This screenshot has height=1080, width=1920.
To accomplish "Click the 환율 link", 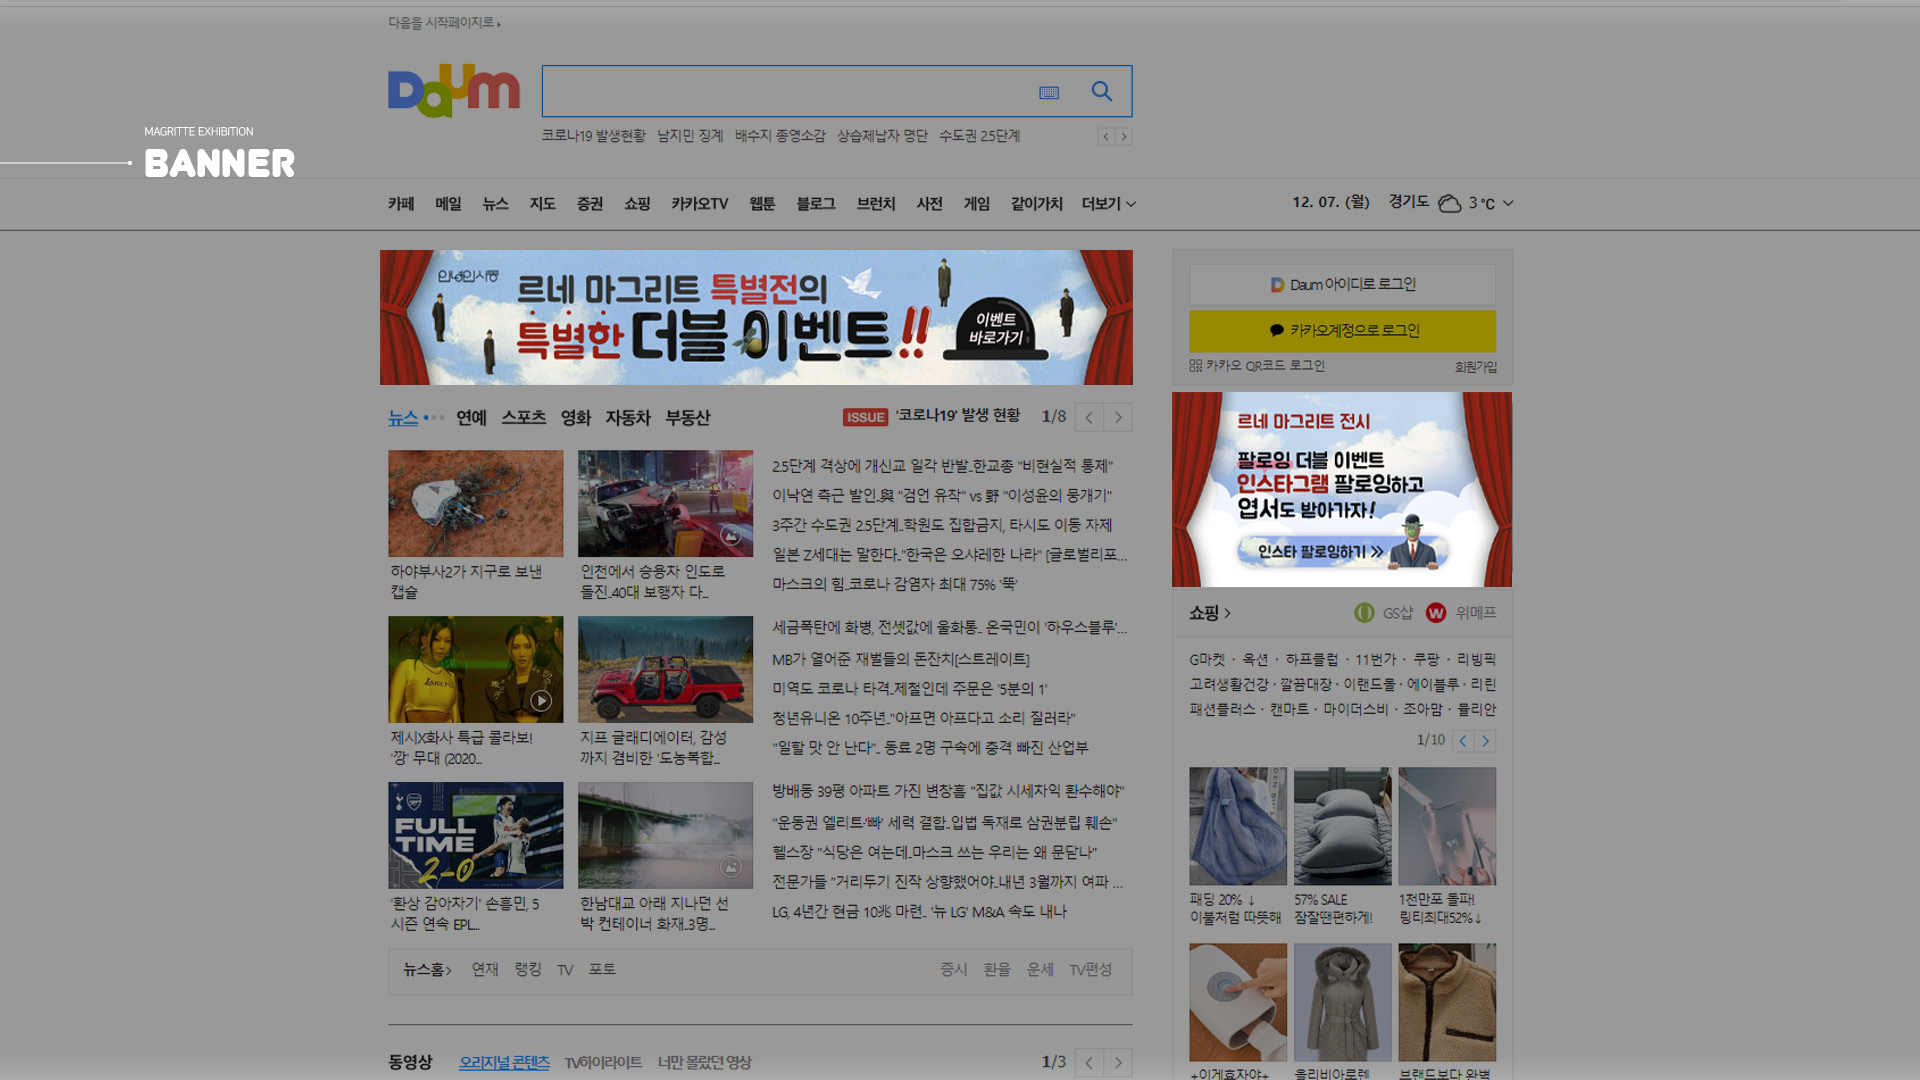I will pyautogui.click(x=996, y=970).
